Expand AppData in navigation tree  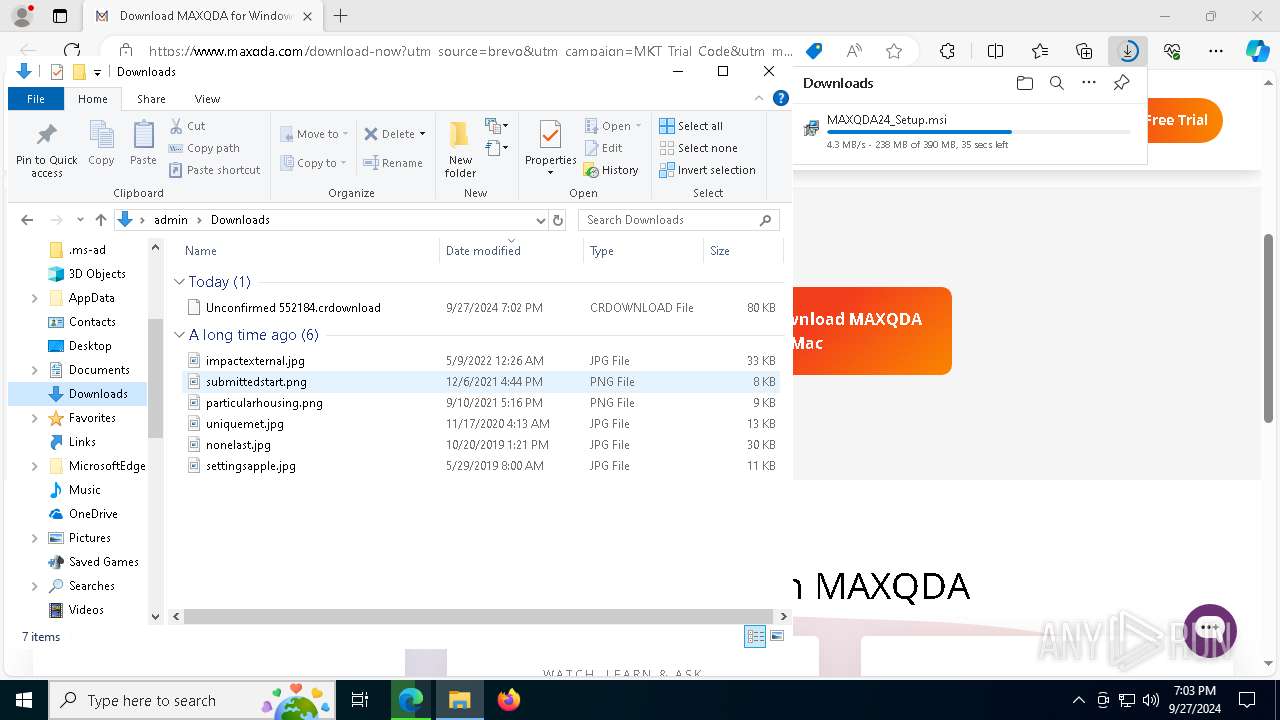[x=35, y=298]
